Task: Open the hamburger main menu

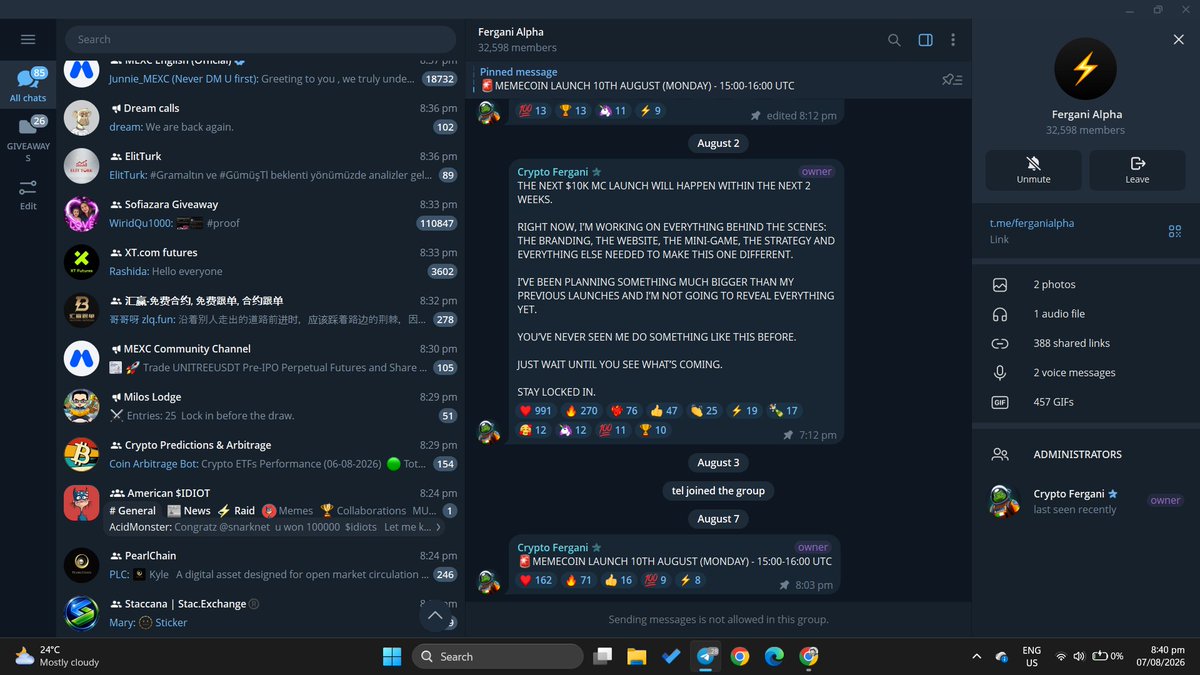Action: (x=28, y=39)
